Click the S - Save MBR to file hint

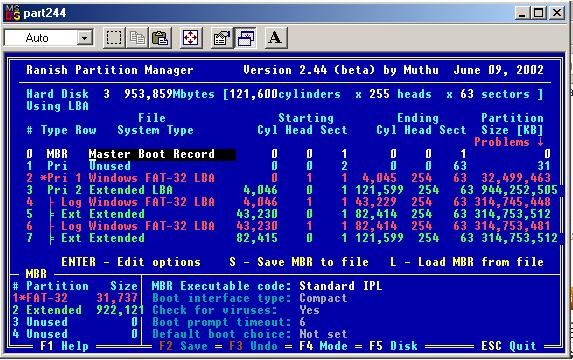click(299, 262)
